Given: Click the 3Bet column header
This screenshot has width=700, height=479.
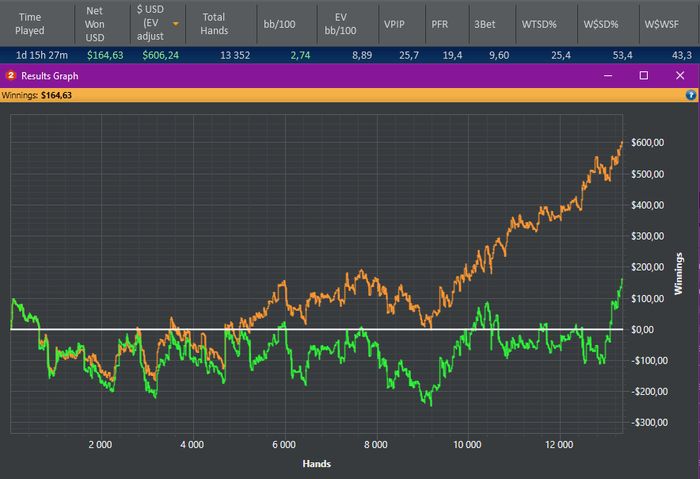Looking at the screenshot, I should 486,23.
